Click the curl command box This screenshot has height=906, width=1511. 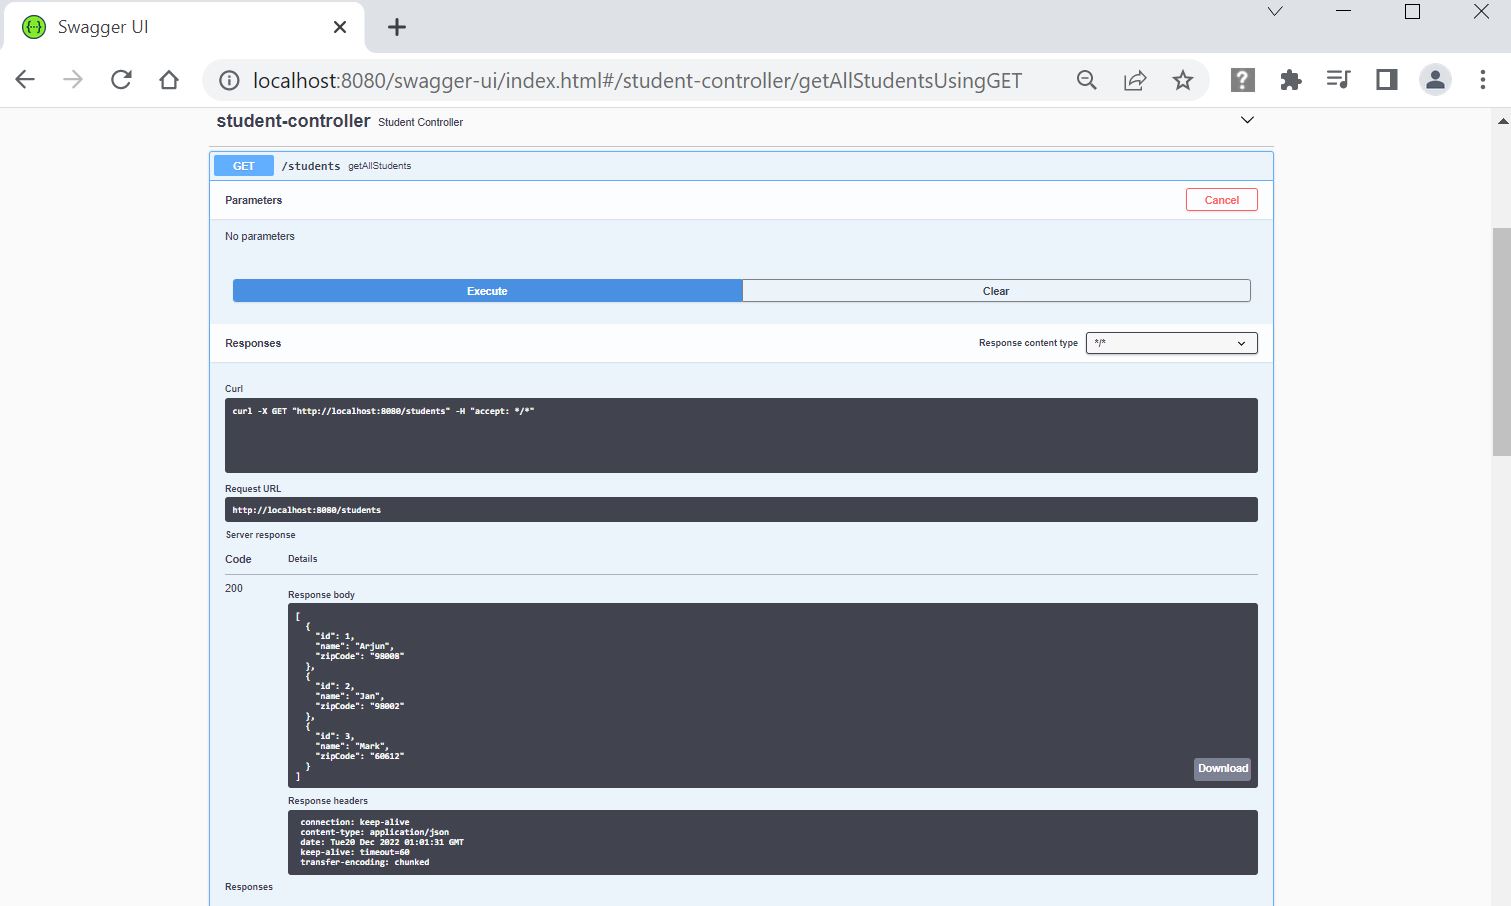click(x=741, y=435)
